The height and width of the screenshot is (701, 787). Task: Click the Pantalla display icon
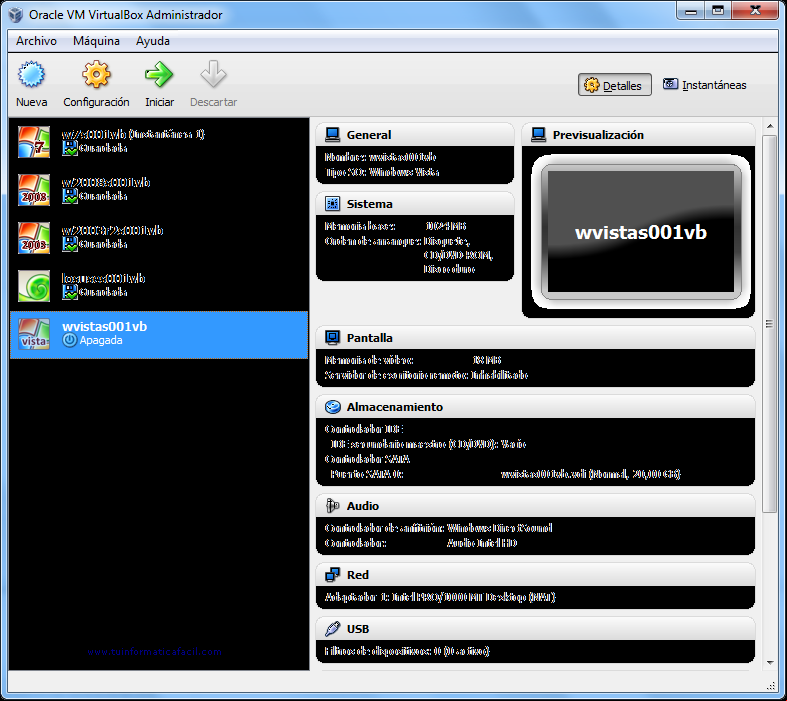[x=332, y=338]
